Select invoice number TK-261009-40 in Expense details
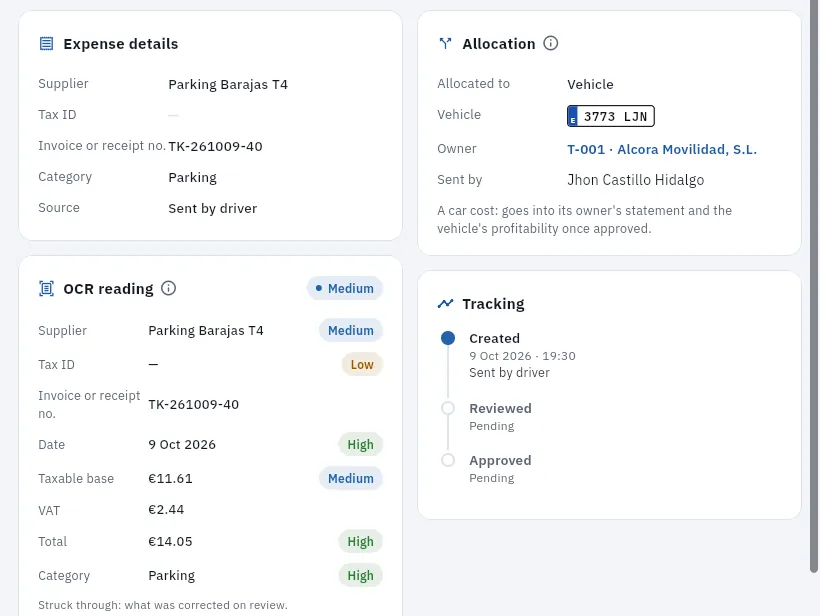 click(215, 146)
